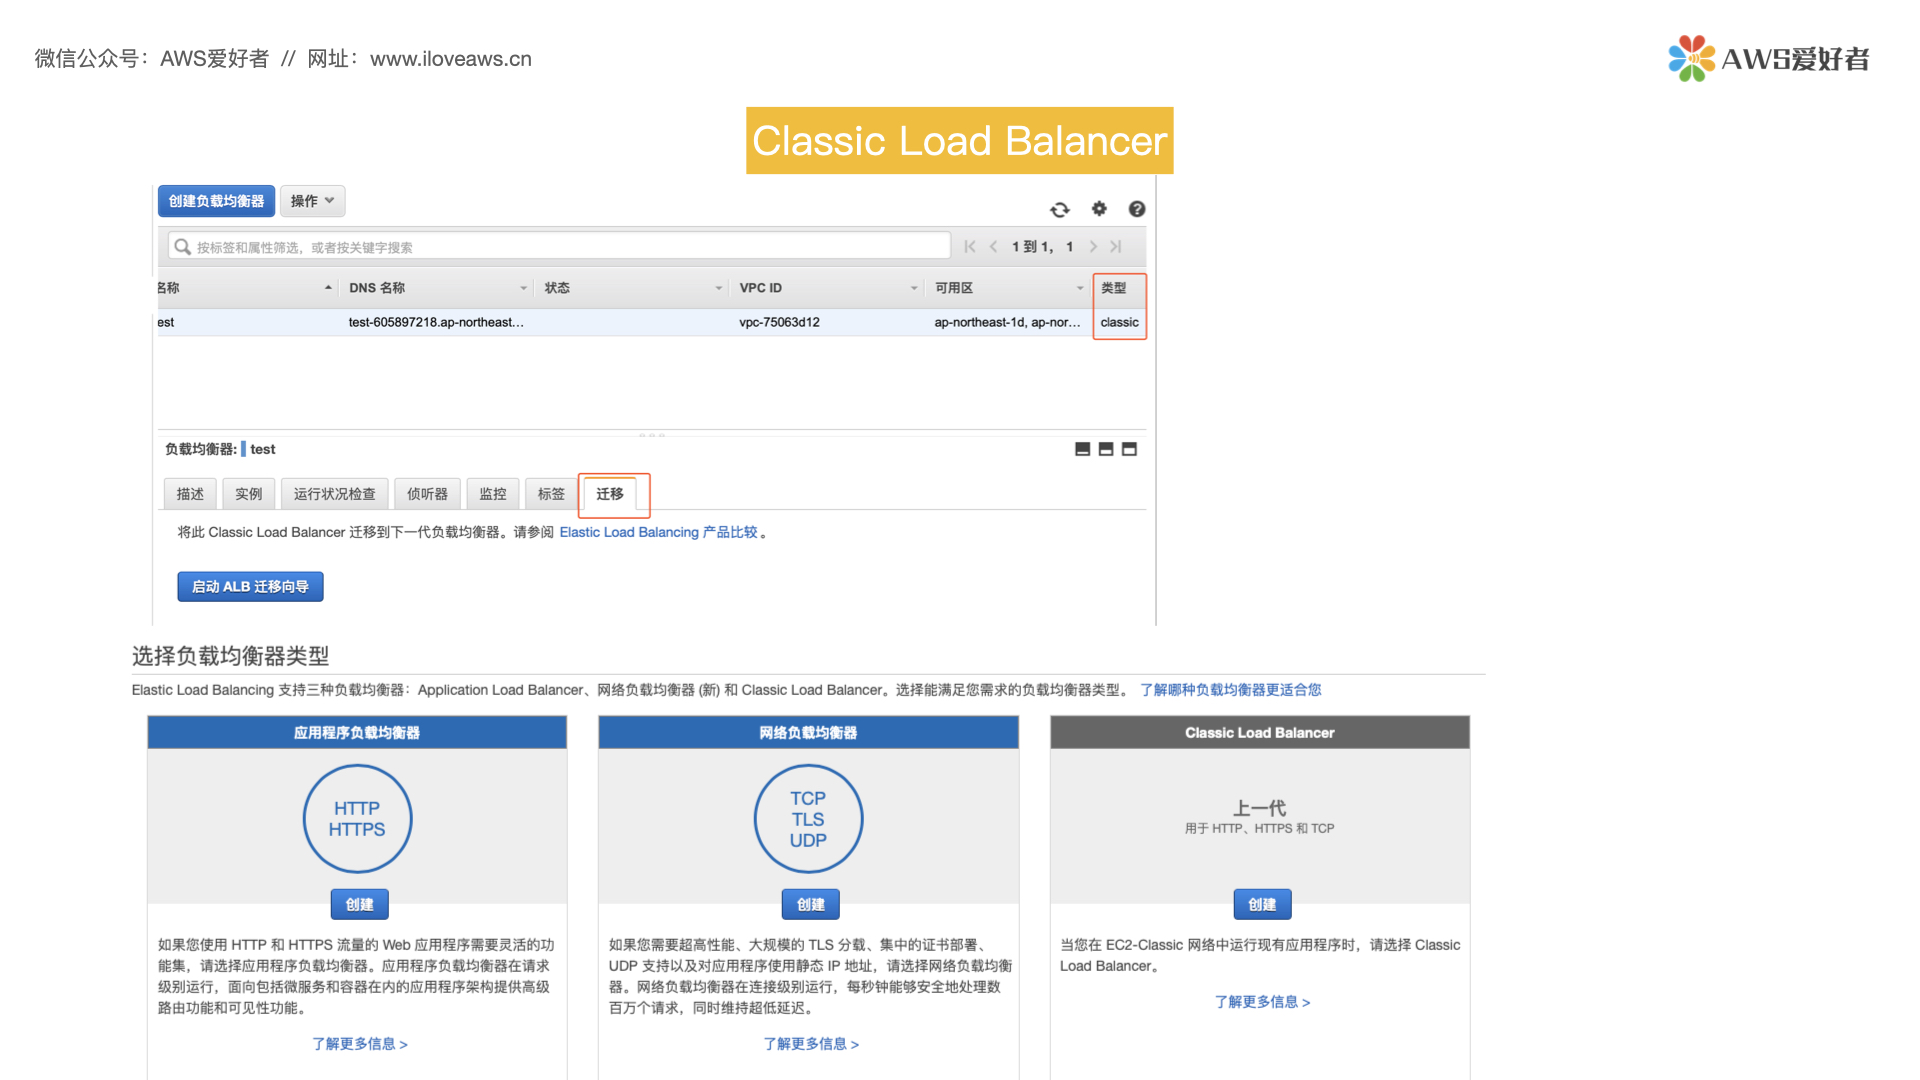Create a network load balancer
Screen dimensions: 1920x1080
pyautogui.click(x=811, y=905)
